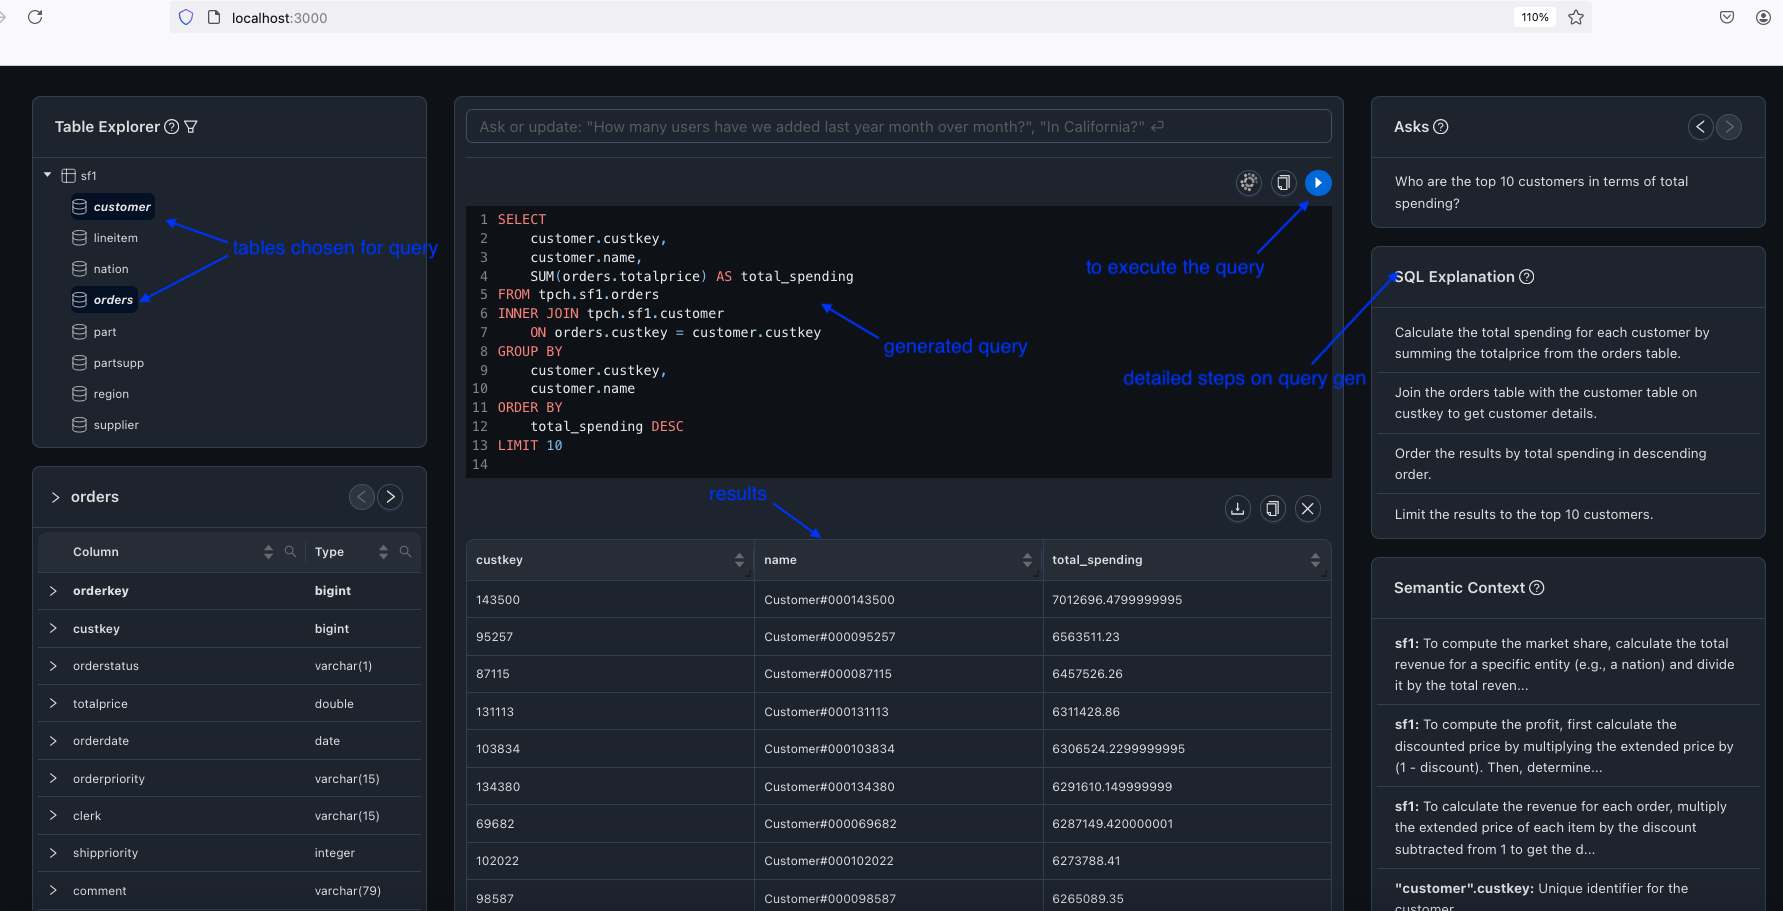
Task: Collapse the sf1 schema tree
Action: pyautogui.click(x=47, y=175)
